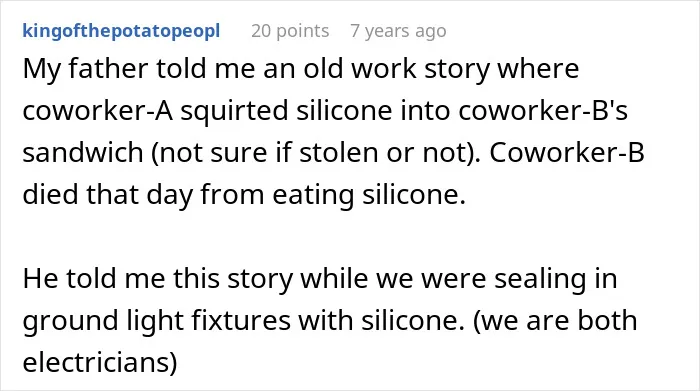Click the word father in the comment

point(108,69)
